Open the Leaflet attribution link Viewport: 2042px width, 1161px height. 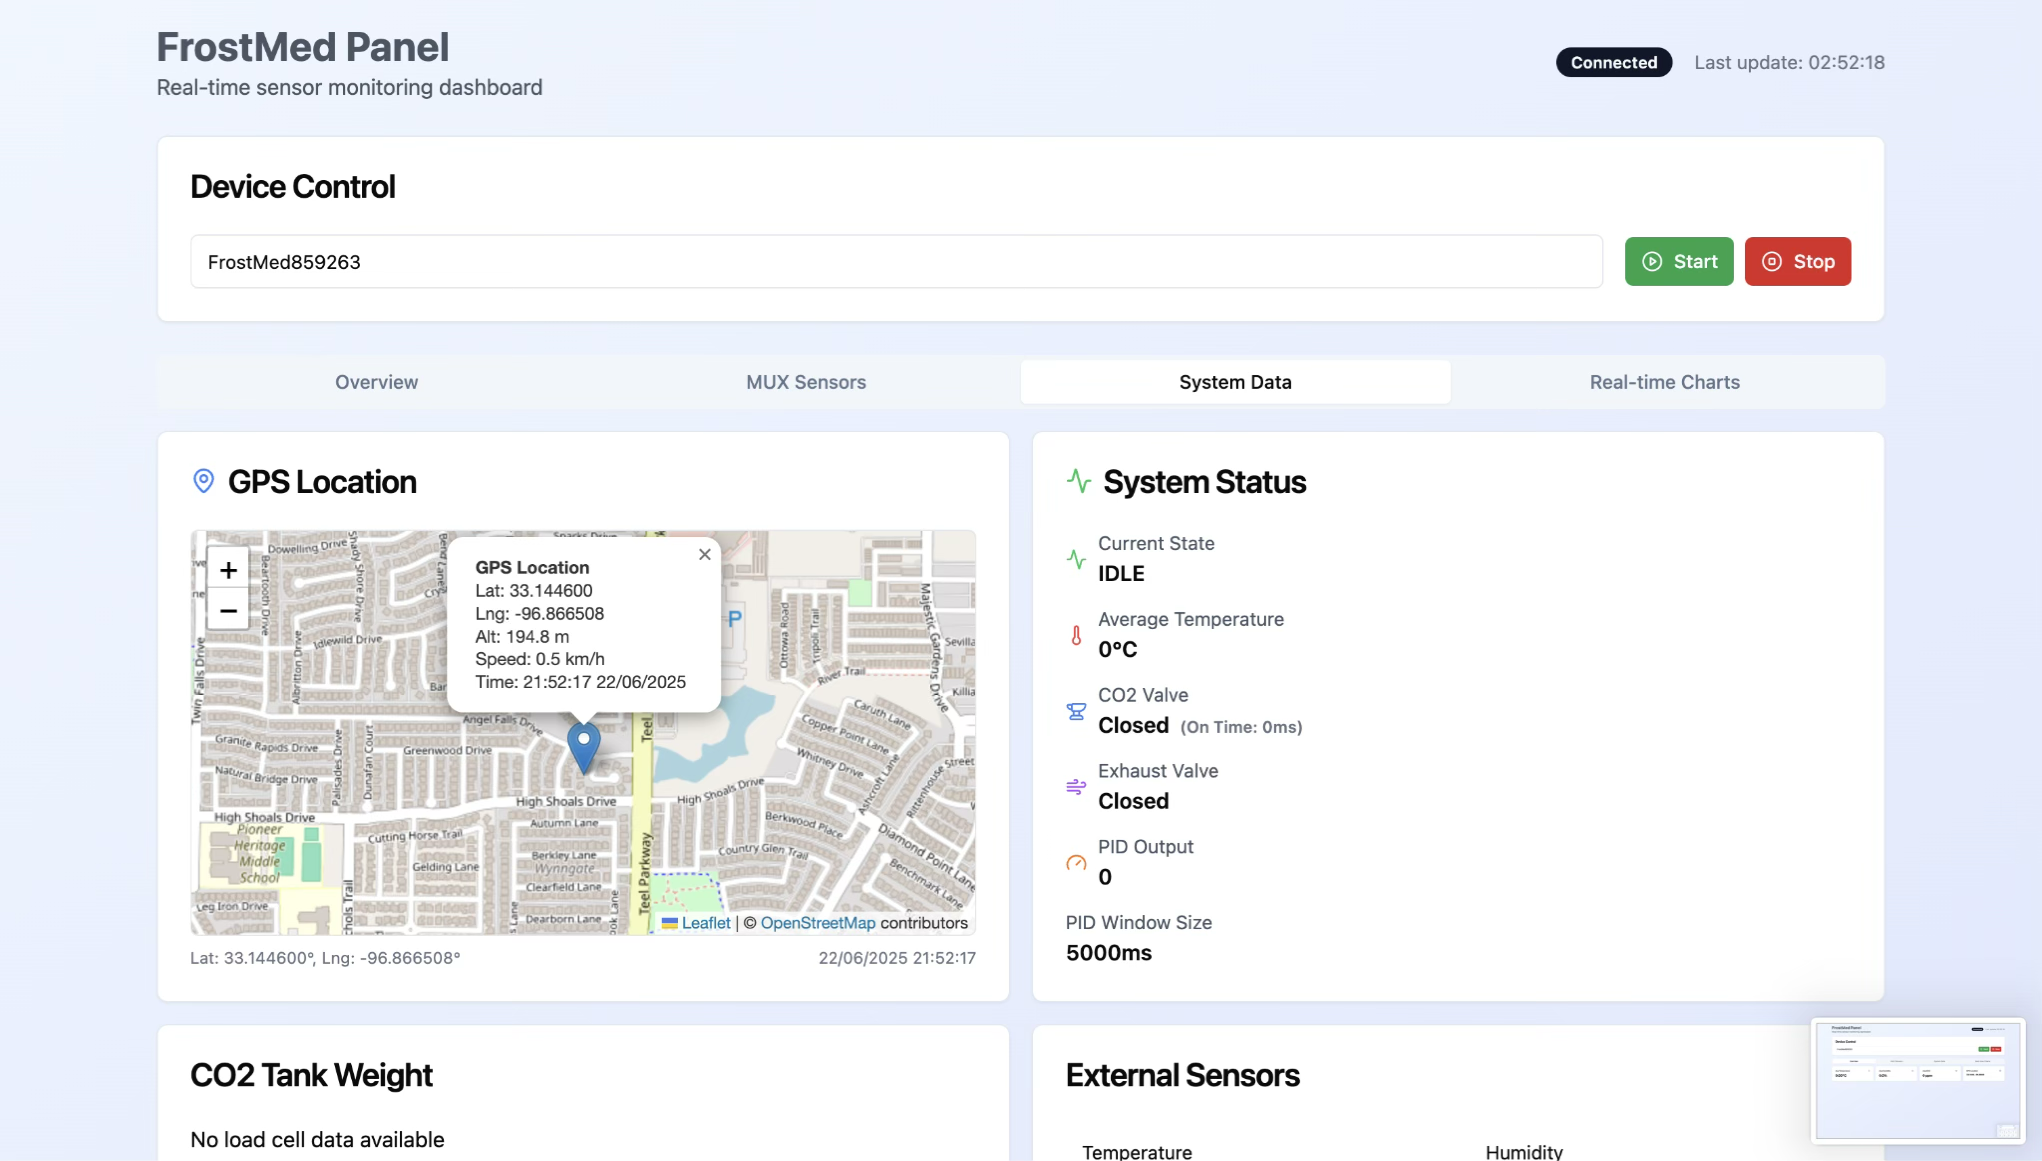(705, 923)
